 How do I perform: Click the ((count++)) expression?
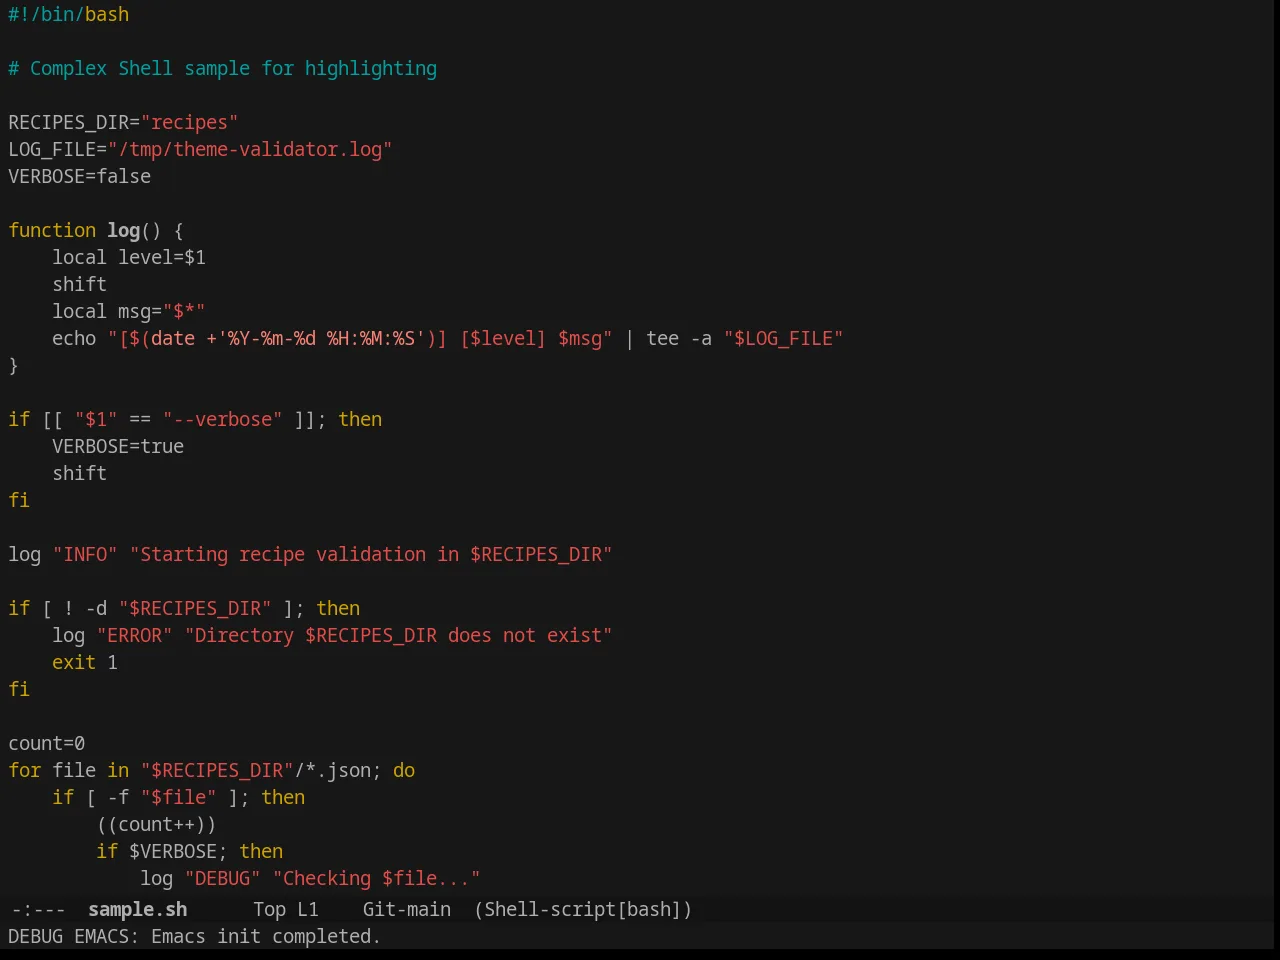click(156, 824)
